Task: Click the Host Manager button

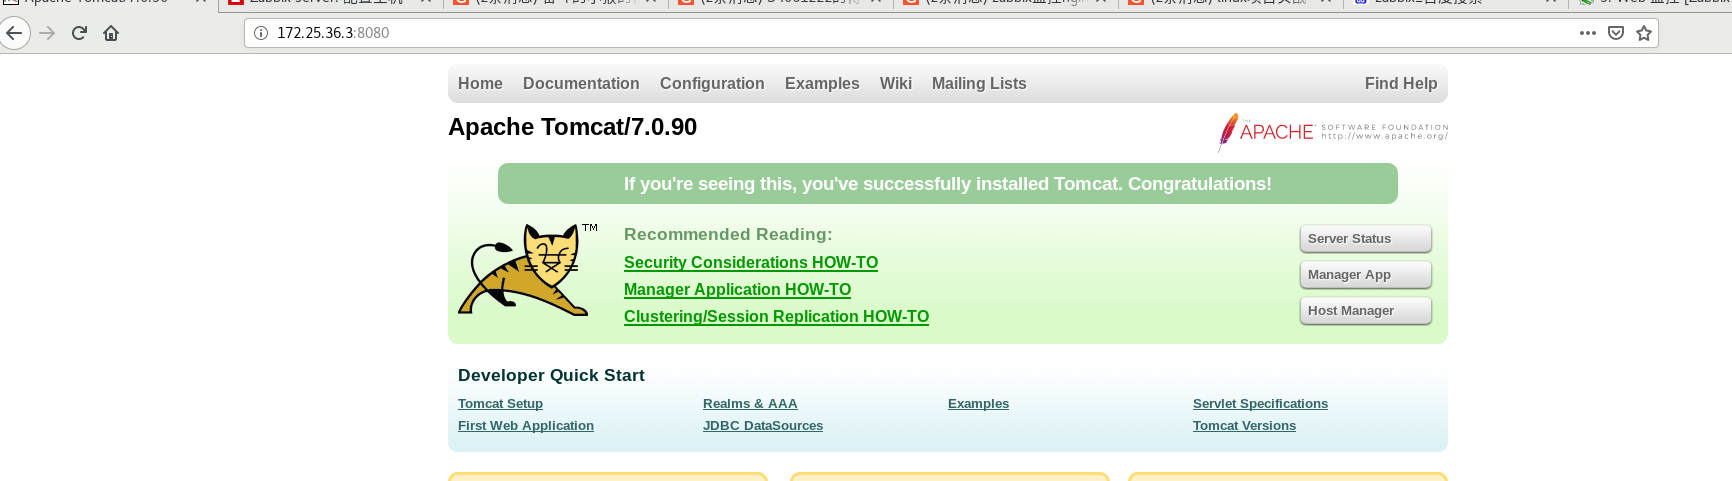Action: tap(1365, 311)
